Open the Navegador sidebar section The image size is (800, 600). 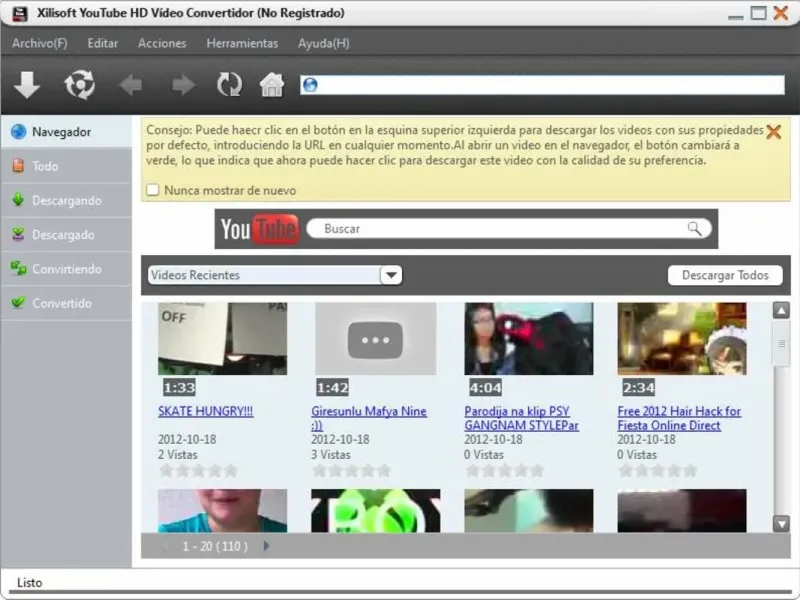pos(66,132)
